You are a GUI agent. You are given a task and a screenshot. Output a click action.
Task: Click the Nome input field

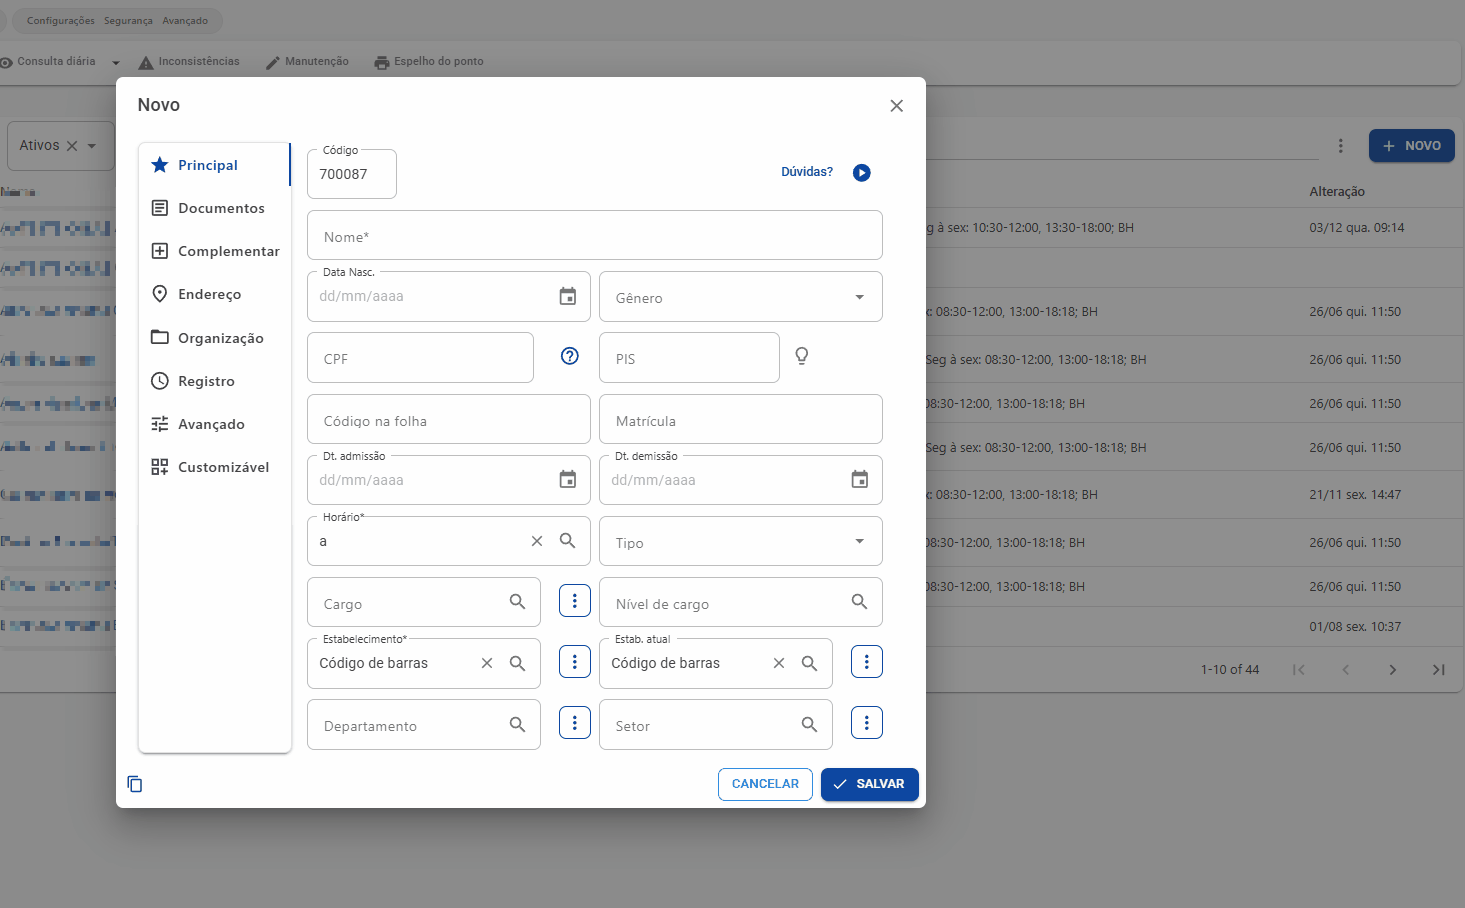coord(594,236)
